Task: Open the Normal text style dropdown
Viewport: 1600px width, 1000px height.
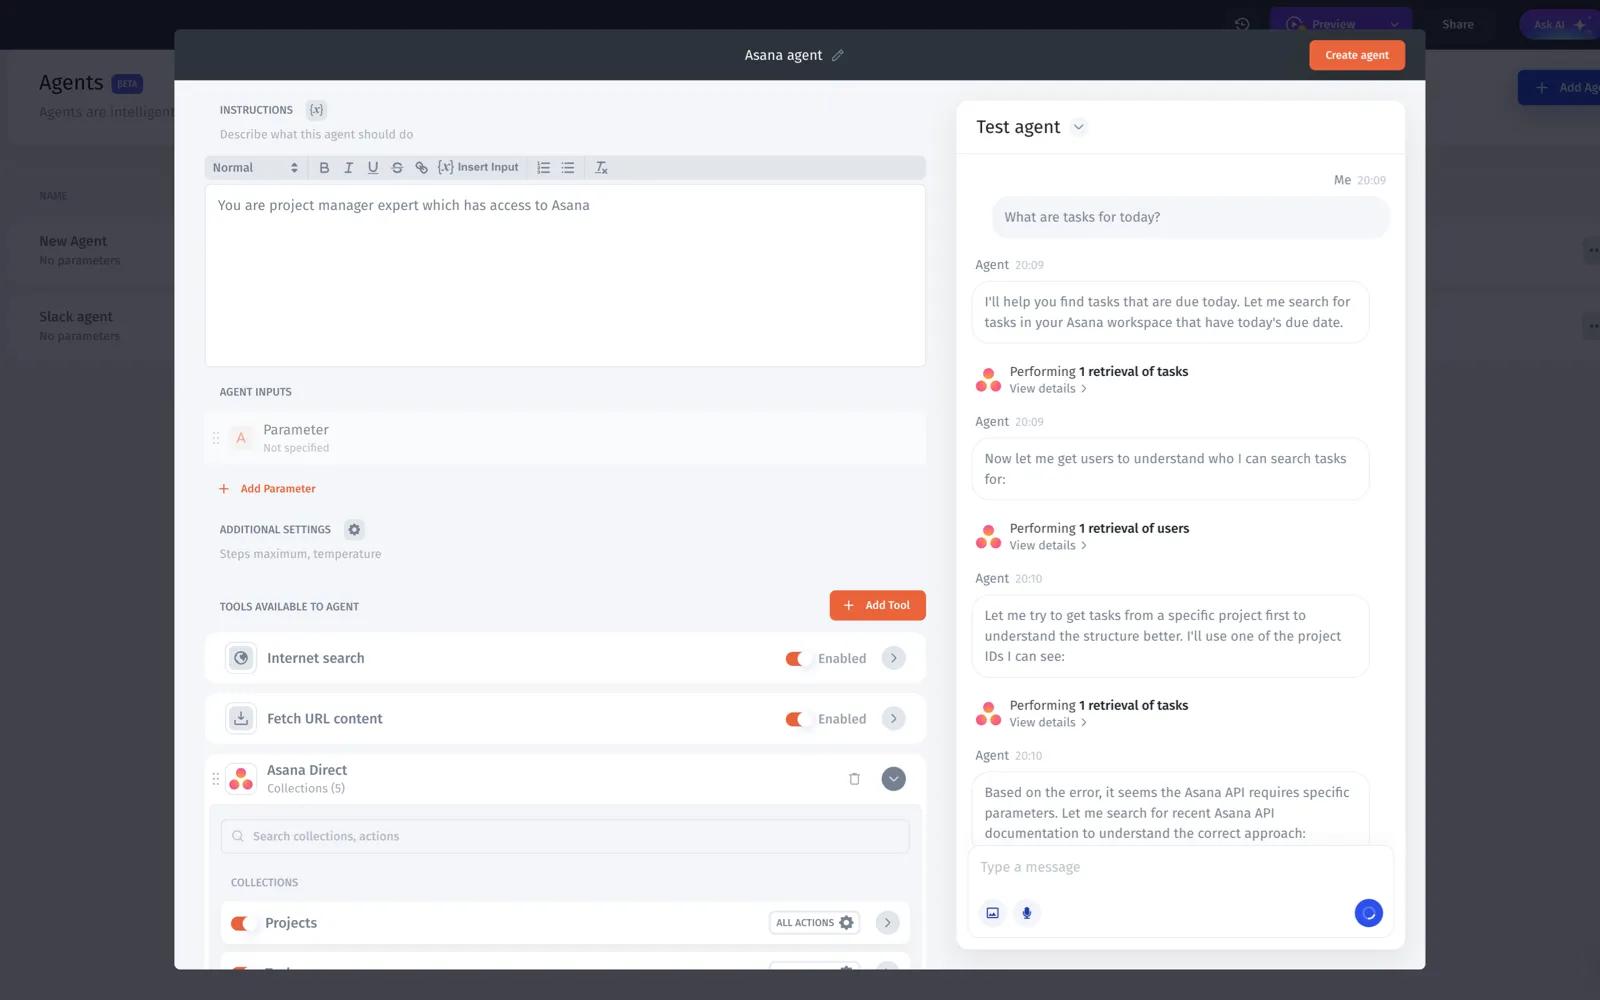Action: pyautogui.click(x=255, y=168)
